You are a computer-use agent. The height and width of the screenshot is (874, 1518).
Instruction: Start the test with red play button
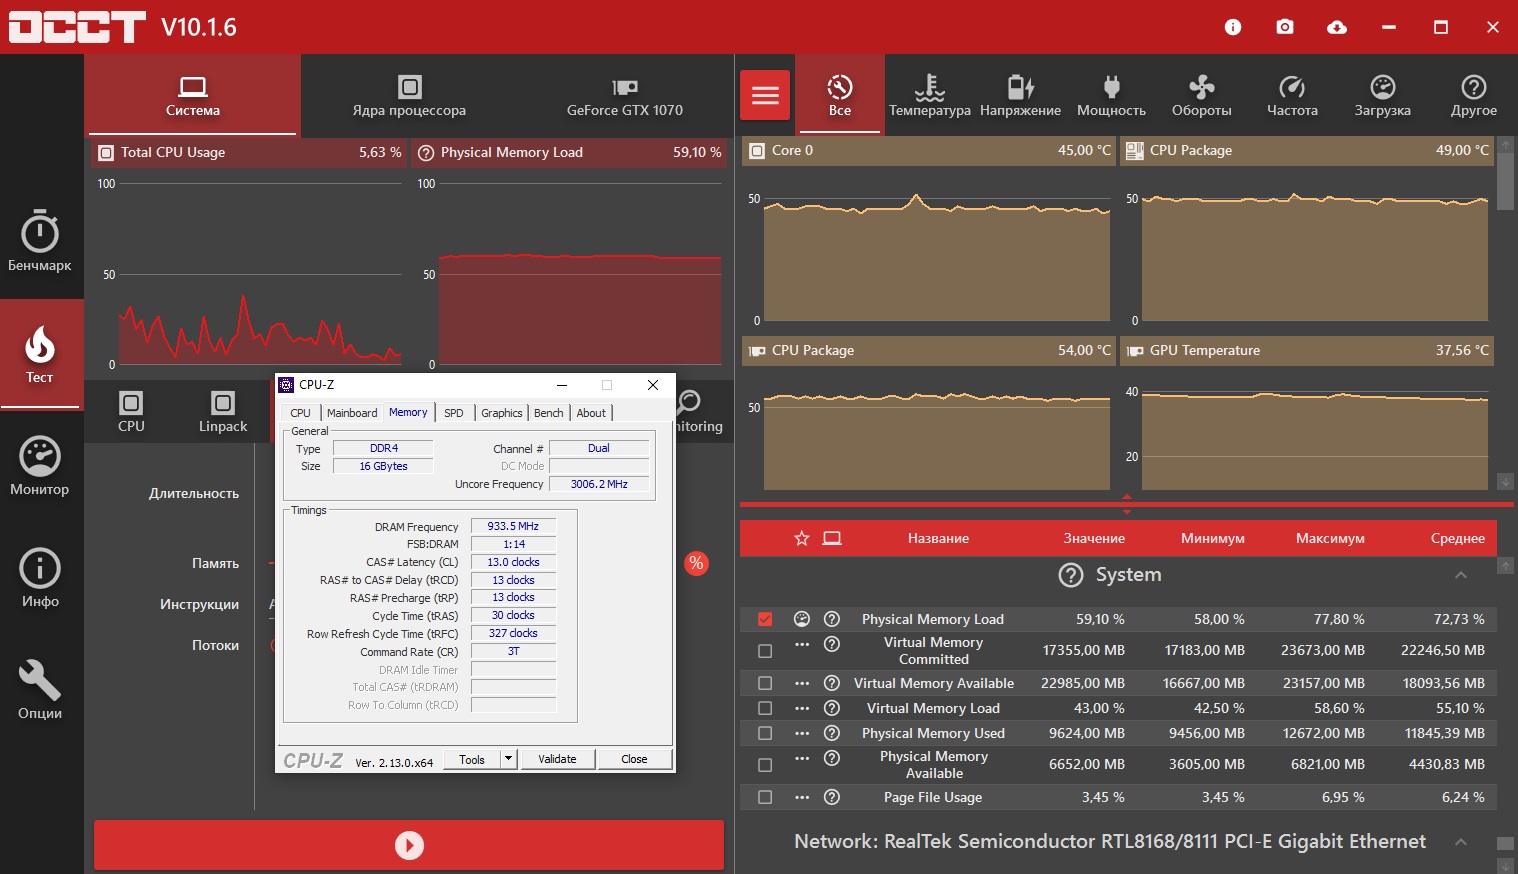(x=409, y=845)
